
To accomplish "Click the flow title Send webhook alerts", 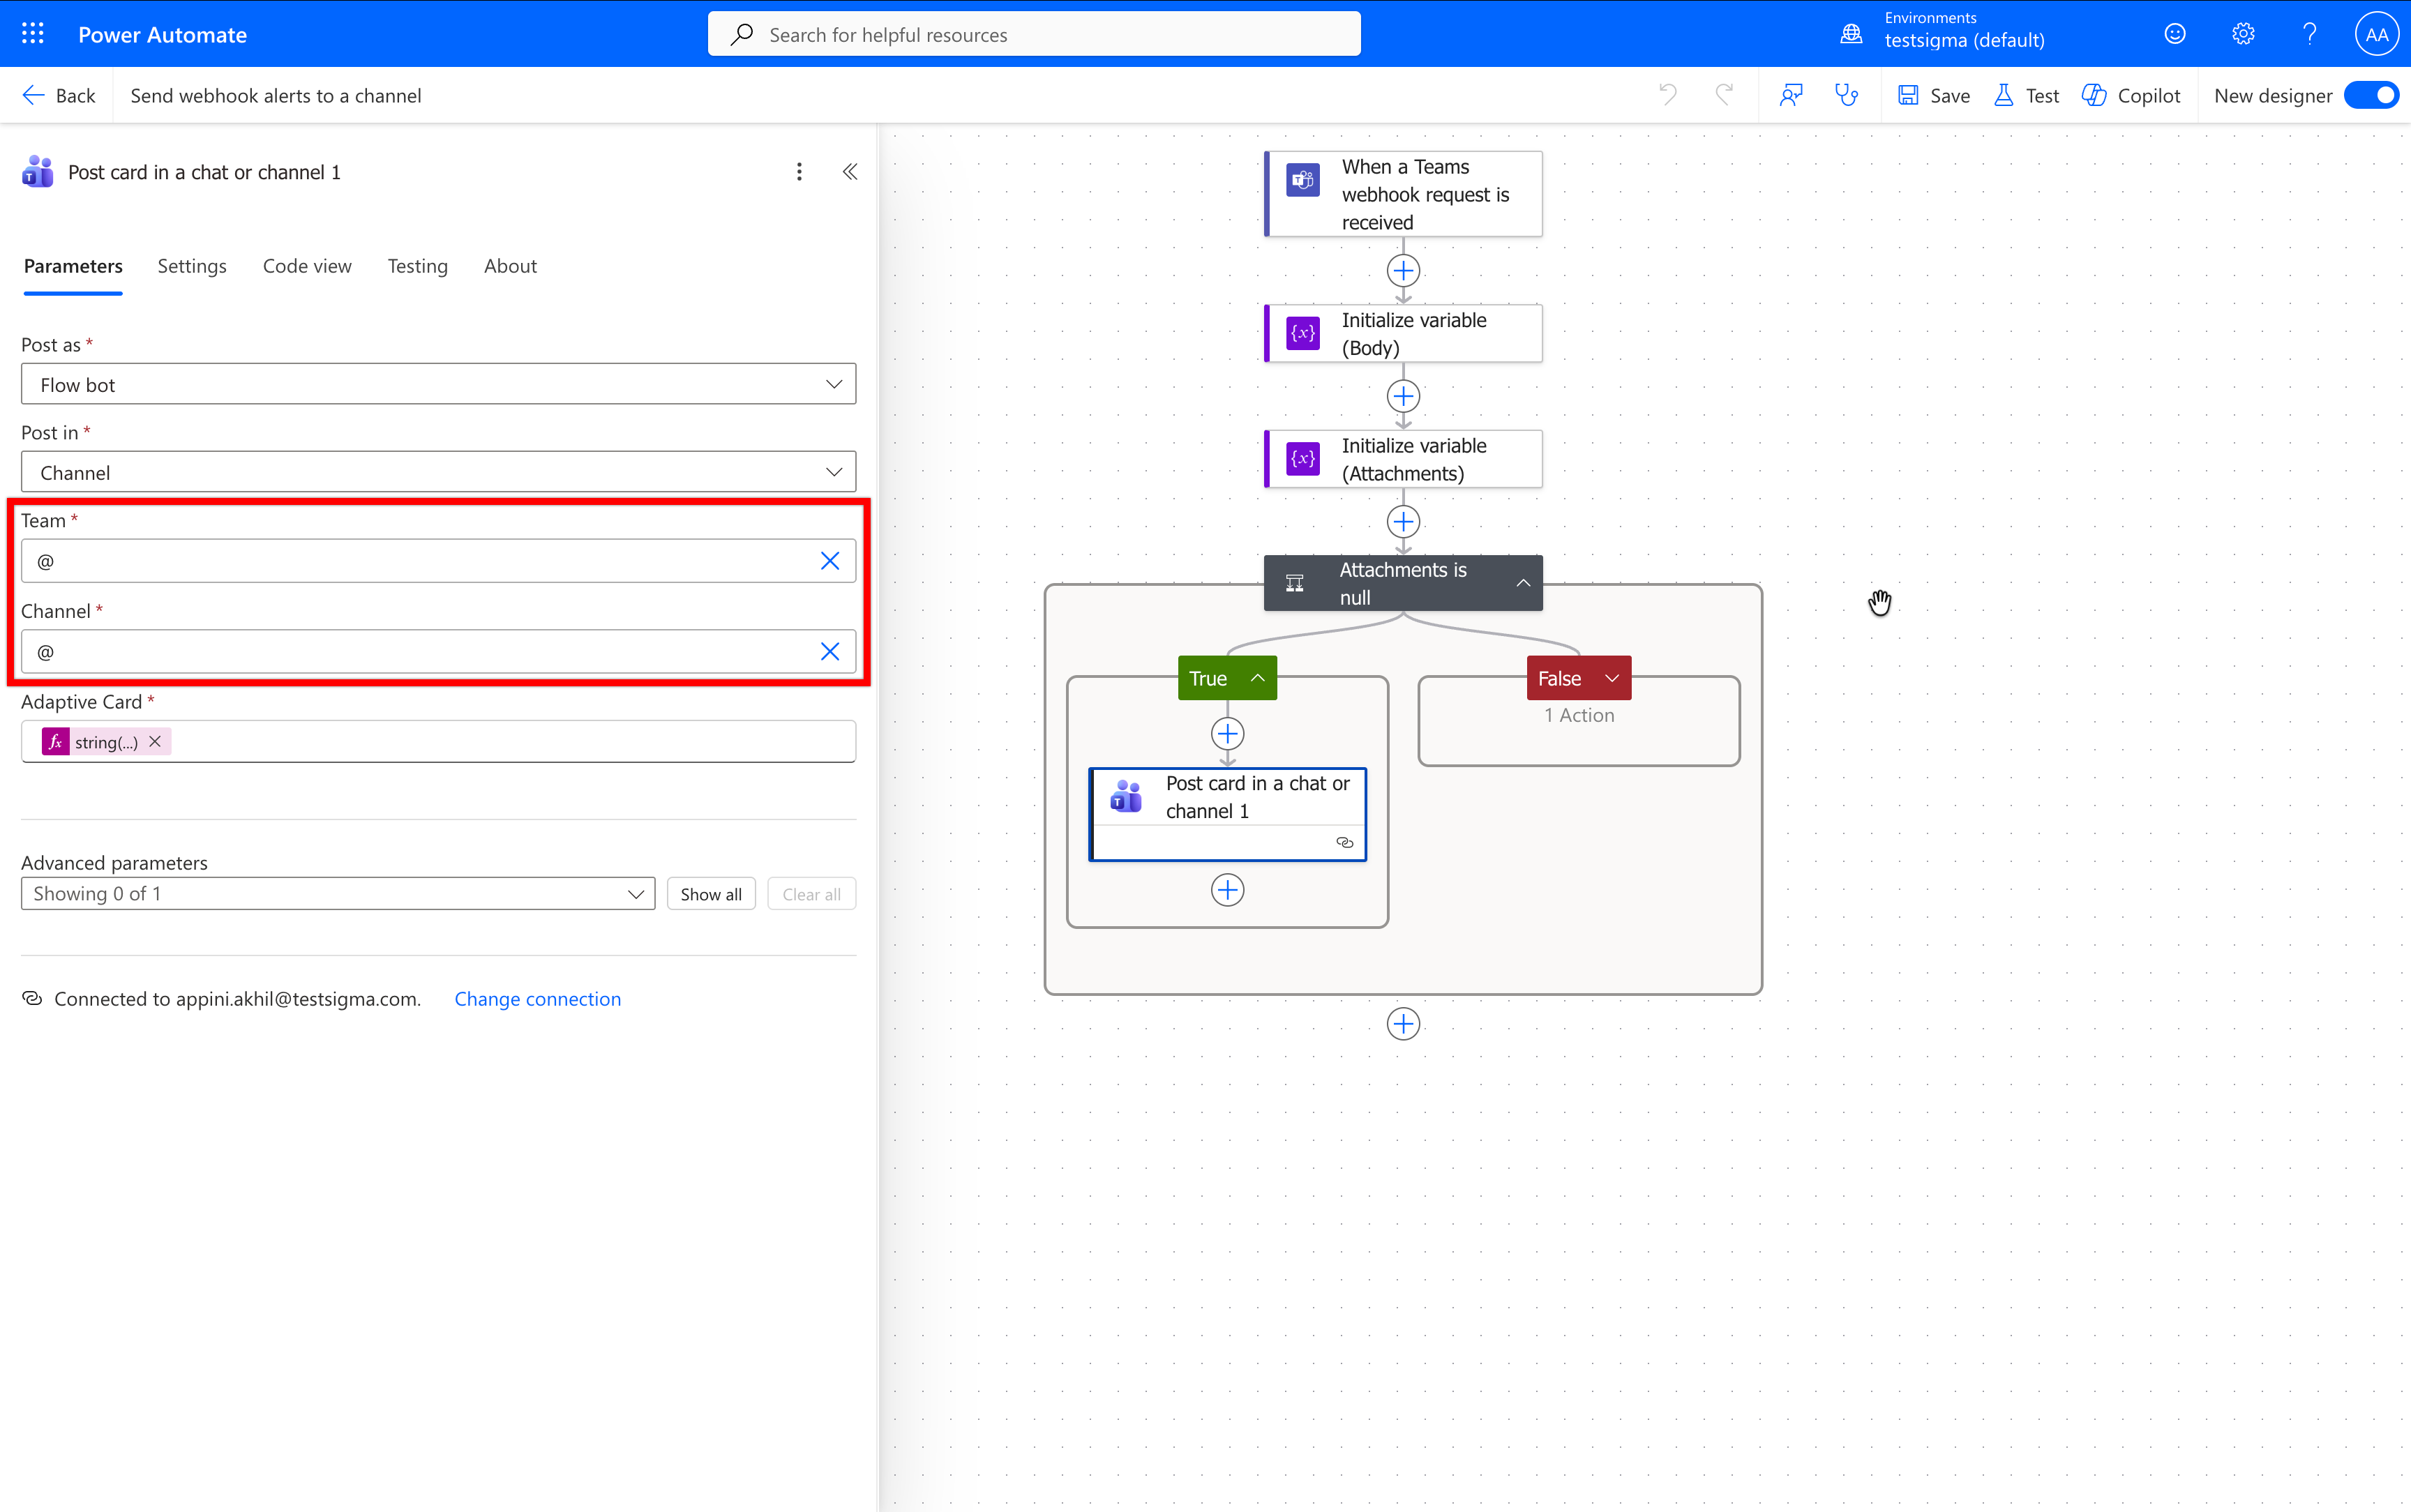I will (x=276, y=95).
